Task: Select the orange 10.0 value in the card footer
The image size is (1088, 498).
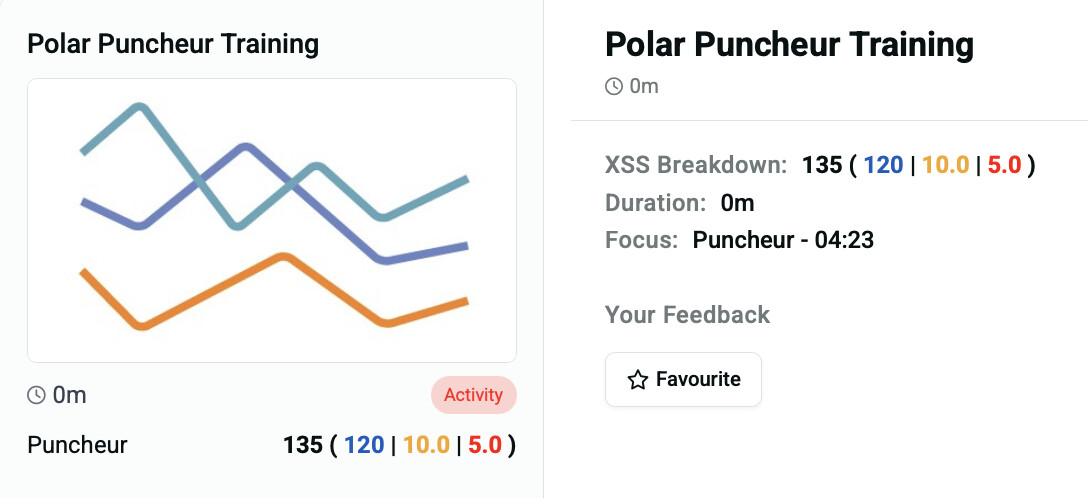Action: pyautogui.click(x=426, y=445)
